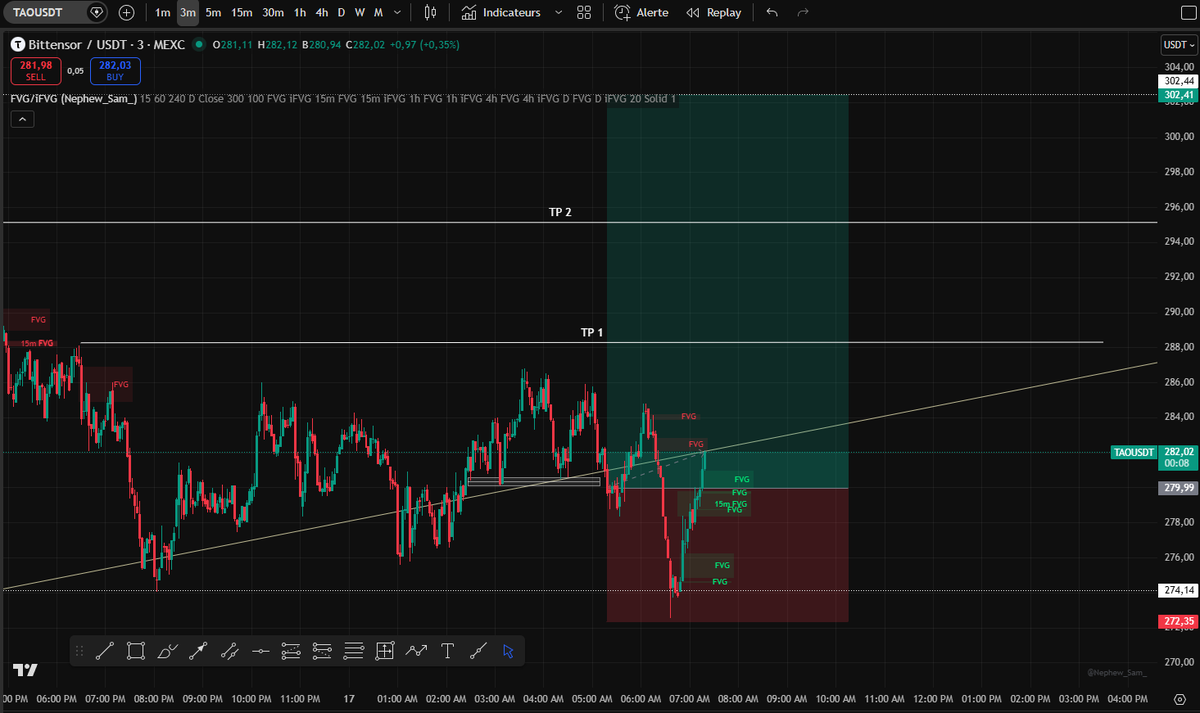This screenshot has width=1200, height=713.
Task: Click the 0,05 spread value
Action: coord(76,70)
